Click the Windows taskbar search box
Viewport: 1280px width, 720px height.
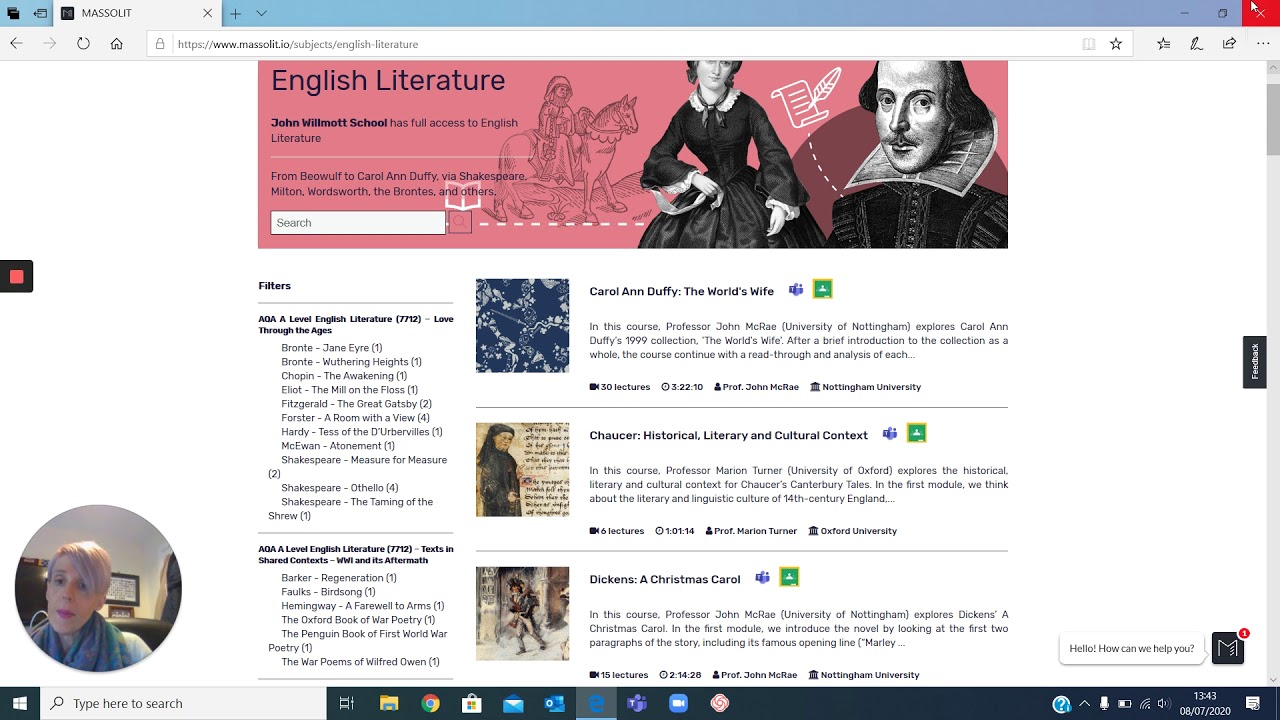click(183, 703)
